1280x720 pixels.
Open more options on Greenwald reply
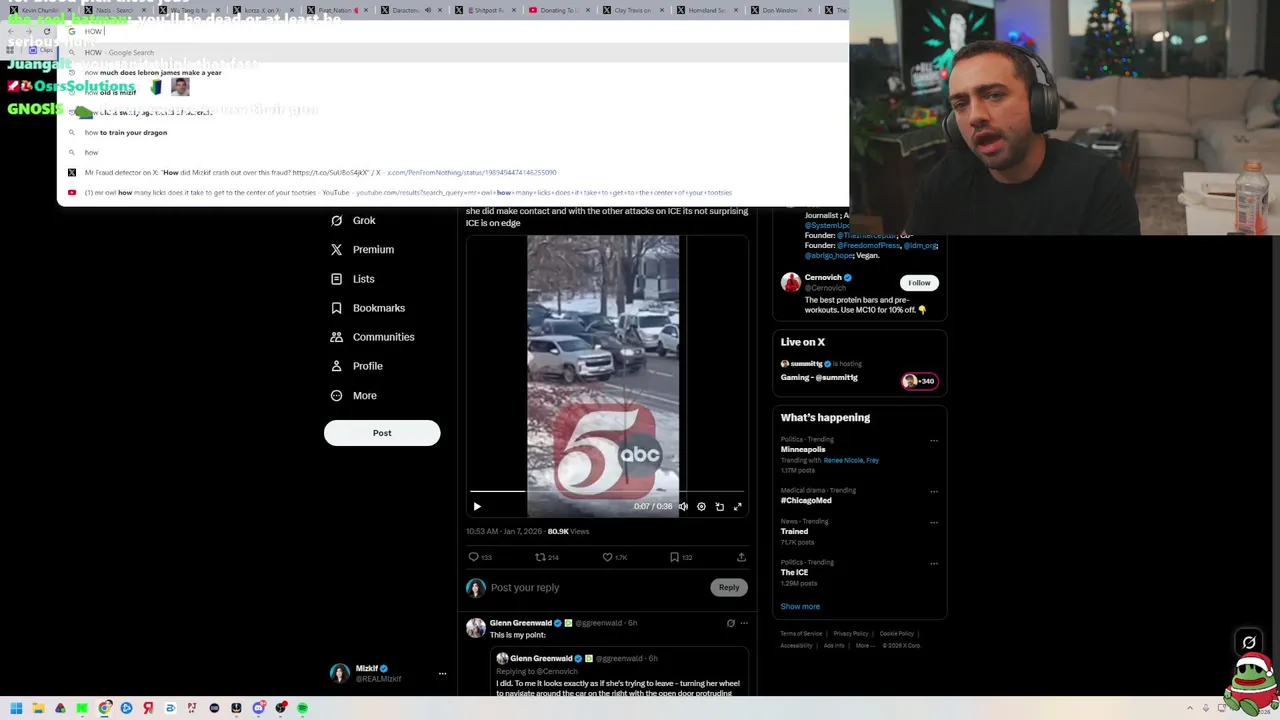pos(744,623)
